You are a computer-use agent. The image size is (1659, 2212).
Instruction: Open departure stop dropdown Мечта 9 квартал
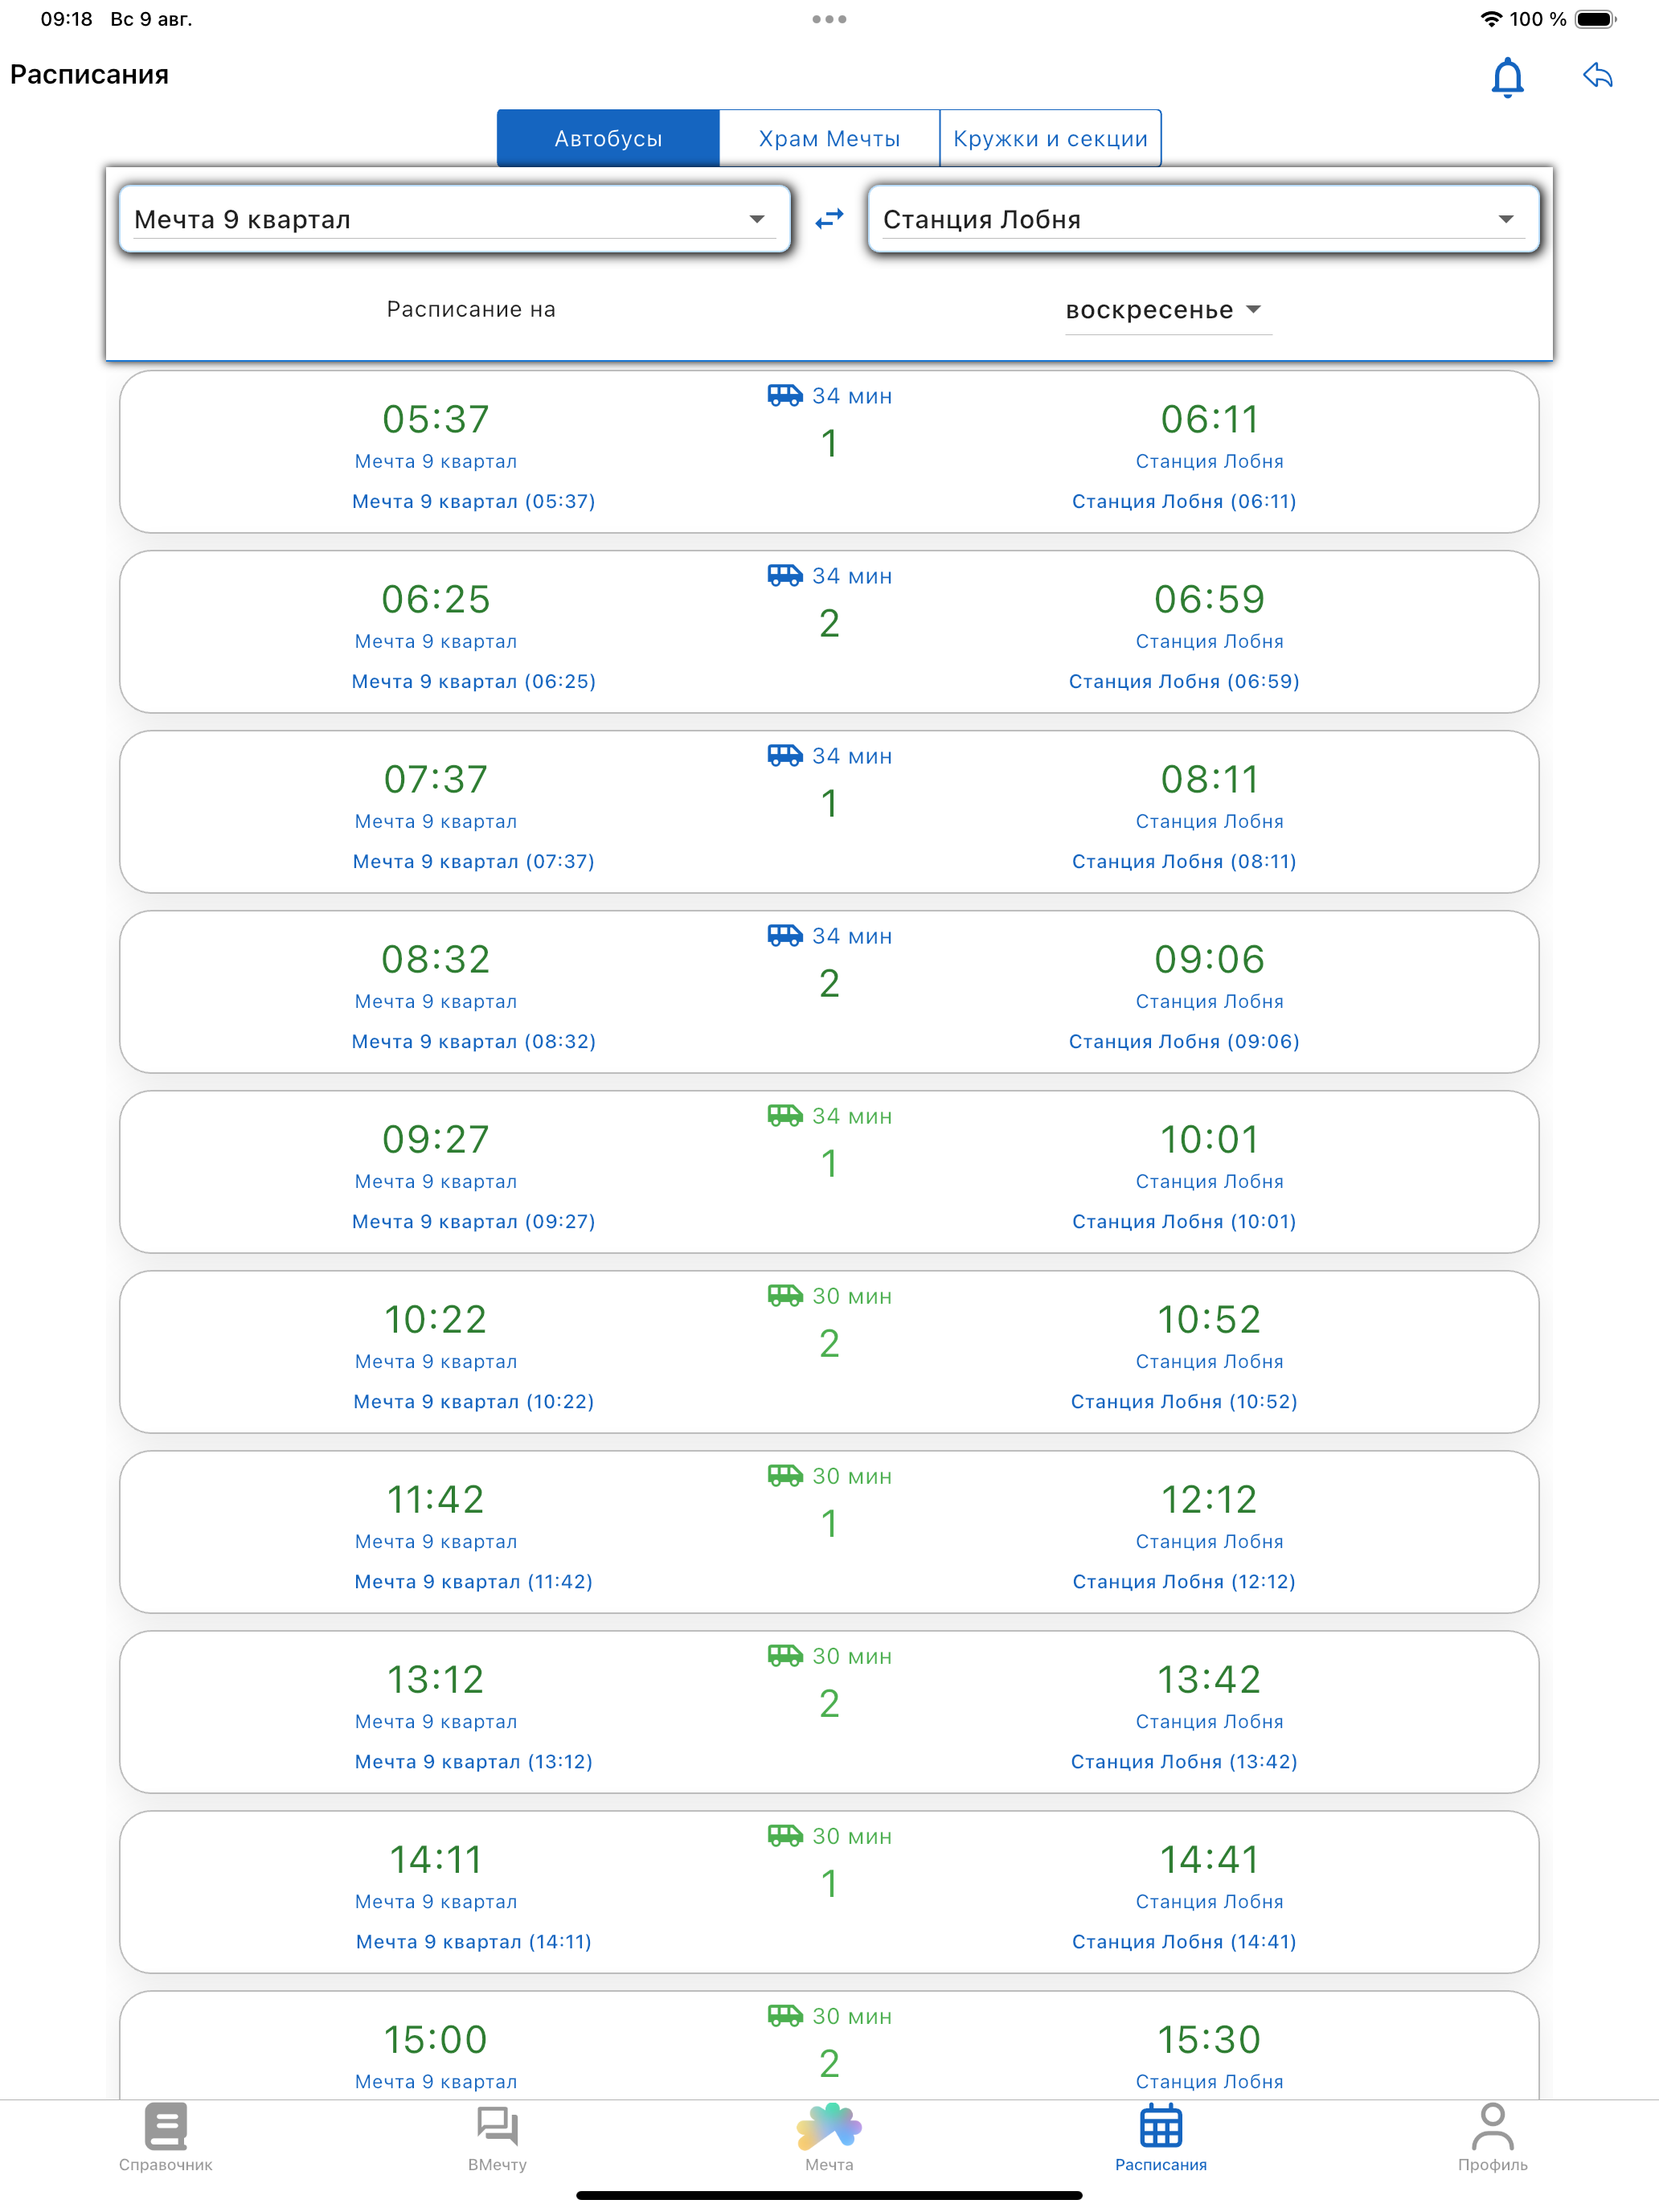point(455,219)
